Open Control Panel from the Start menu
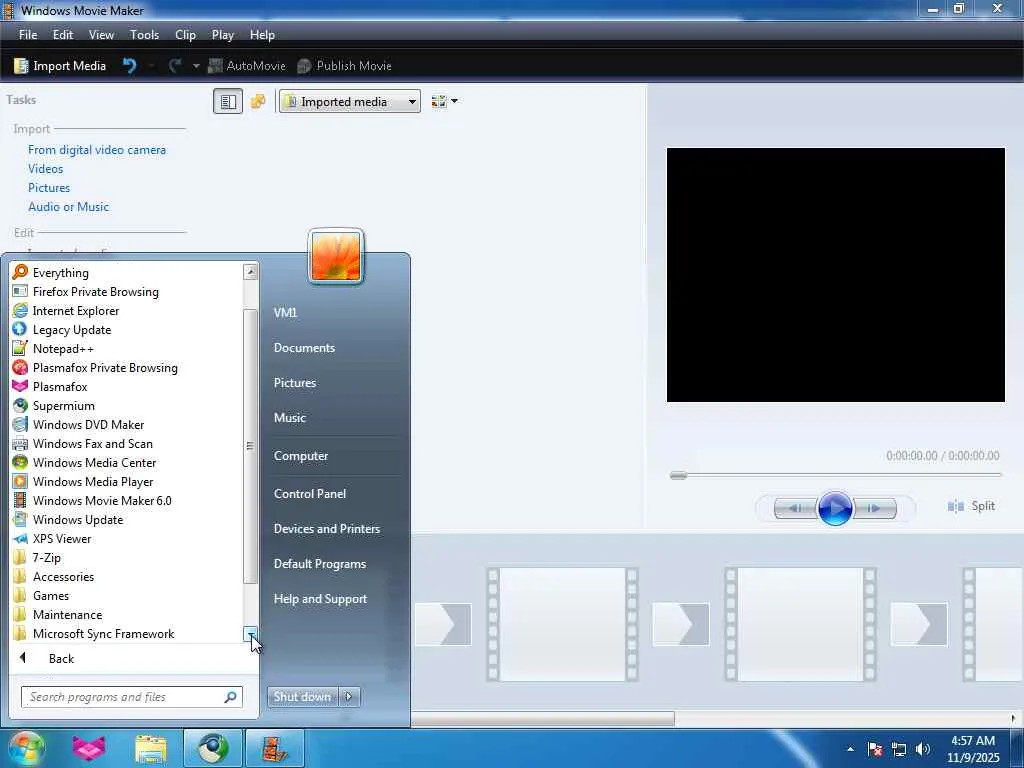The height and width of the screenshot is (768, 1024). (x=310, y=494)
